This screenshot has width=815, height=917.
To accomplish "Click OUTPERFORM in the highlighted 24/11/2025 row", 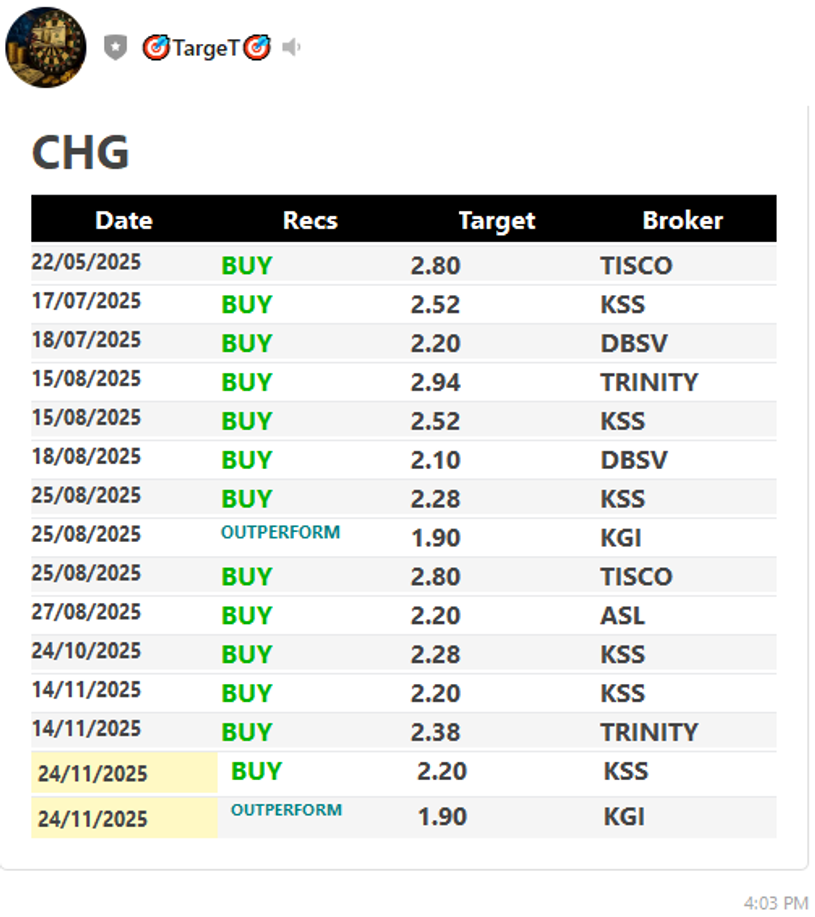I will (x=286, y=809).
